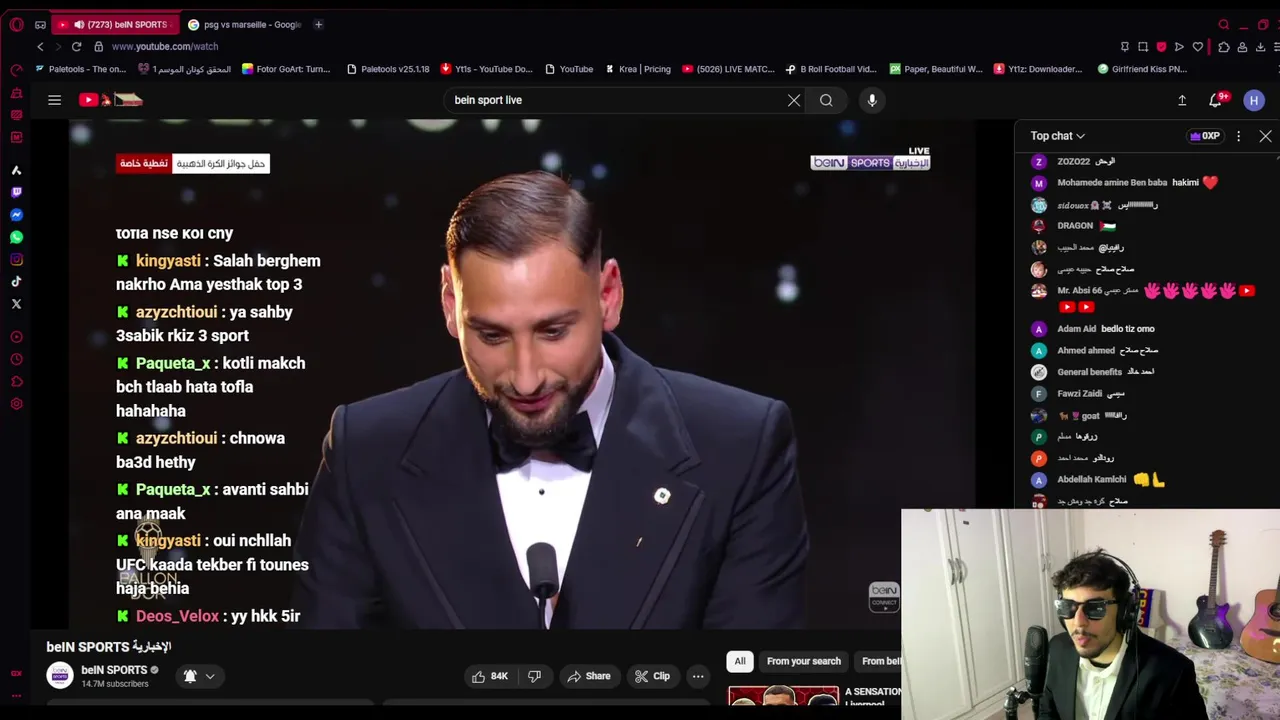Open X (Twitter) from the sidebar

point(16,303)
